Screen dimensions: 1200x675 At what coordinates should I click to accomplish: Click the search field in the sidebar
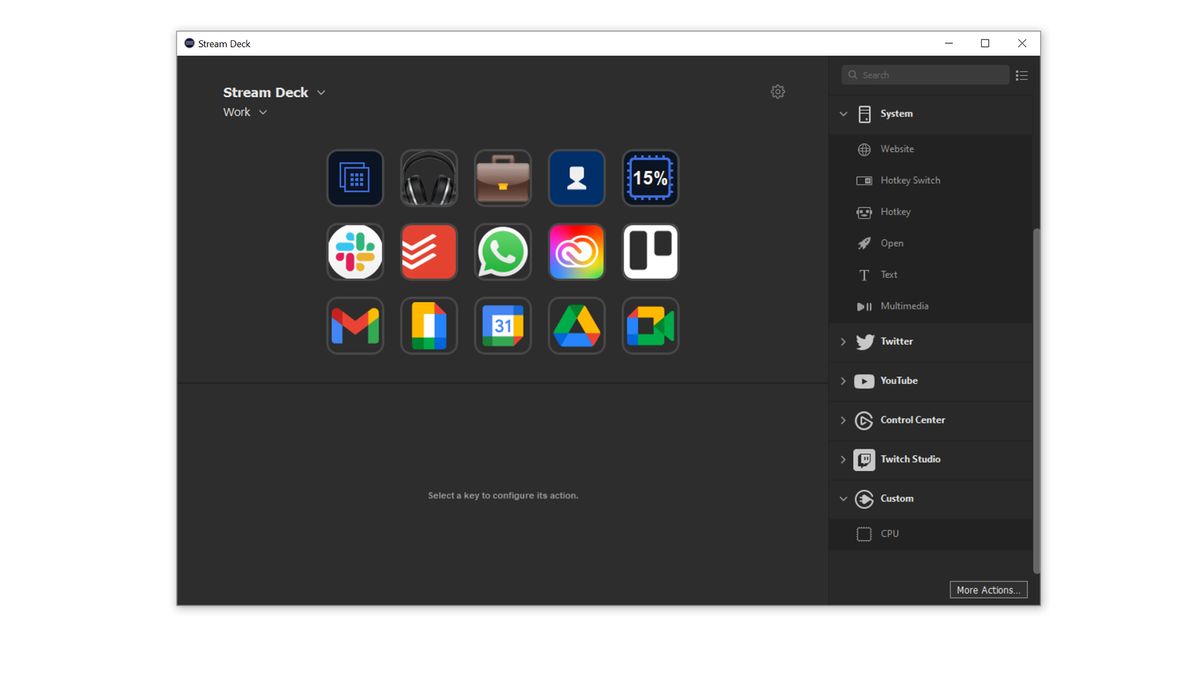tap(924, 74)
